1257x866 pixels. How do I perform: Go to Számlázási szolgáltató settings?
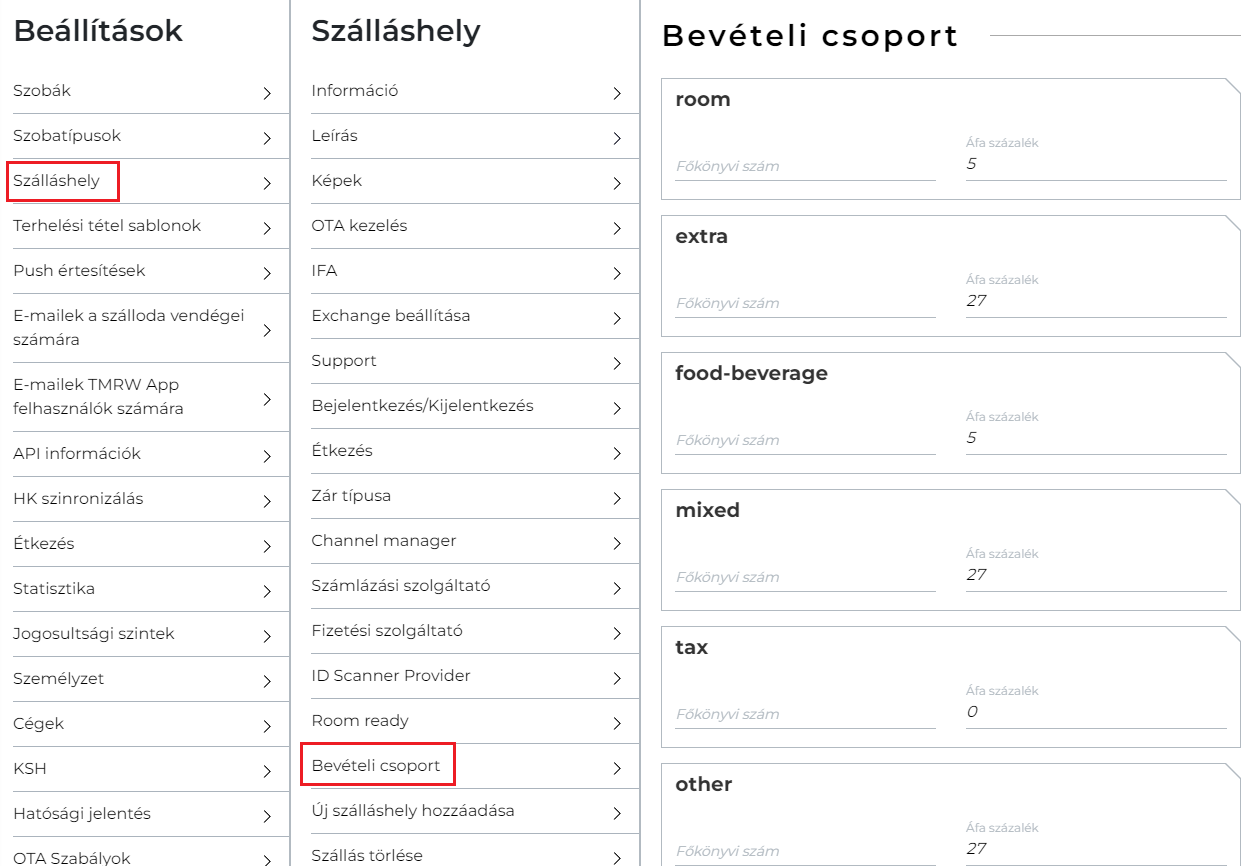coord(400,586)
